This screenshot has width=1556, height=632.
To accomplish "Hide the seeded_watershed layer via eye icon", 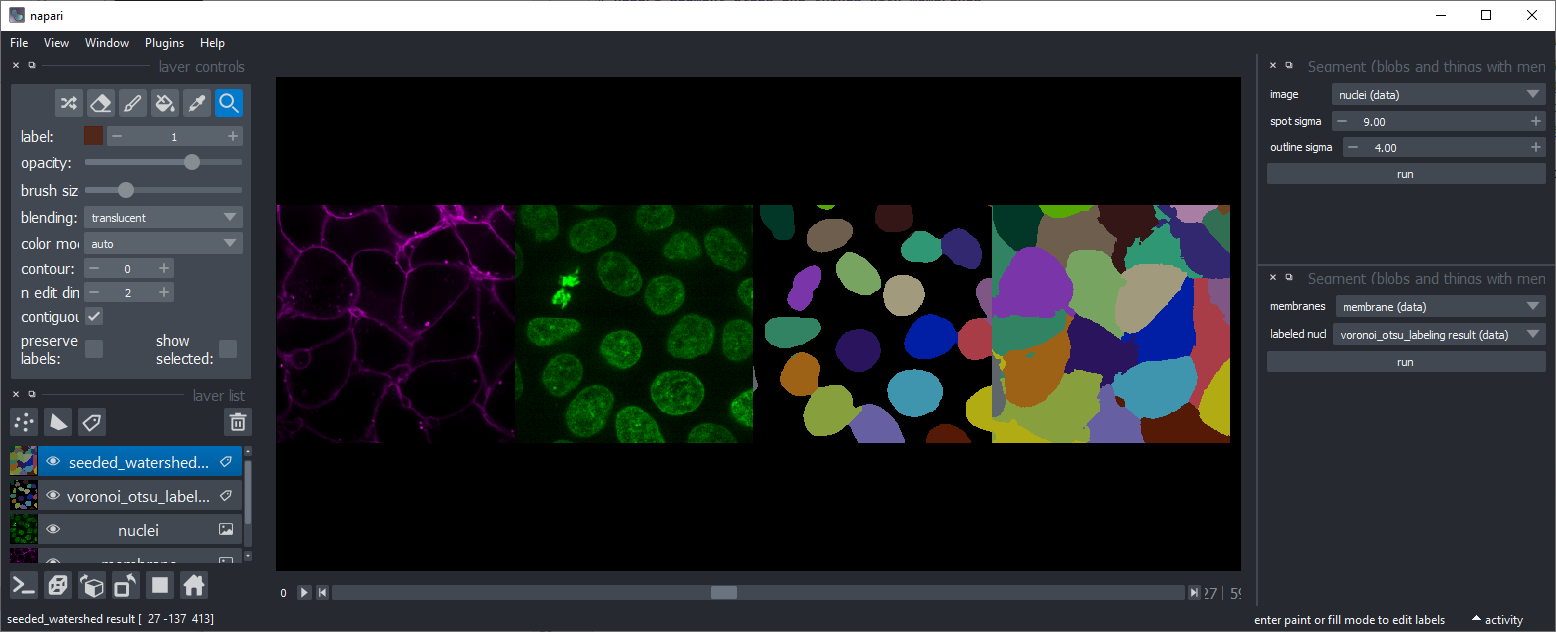I will point(54,462).
